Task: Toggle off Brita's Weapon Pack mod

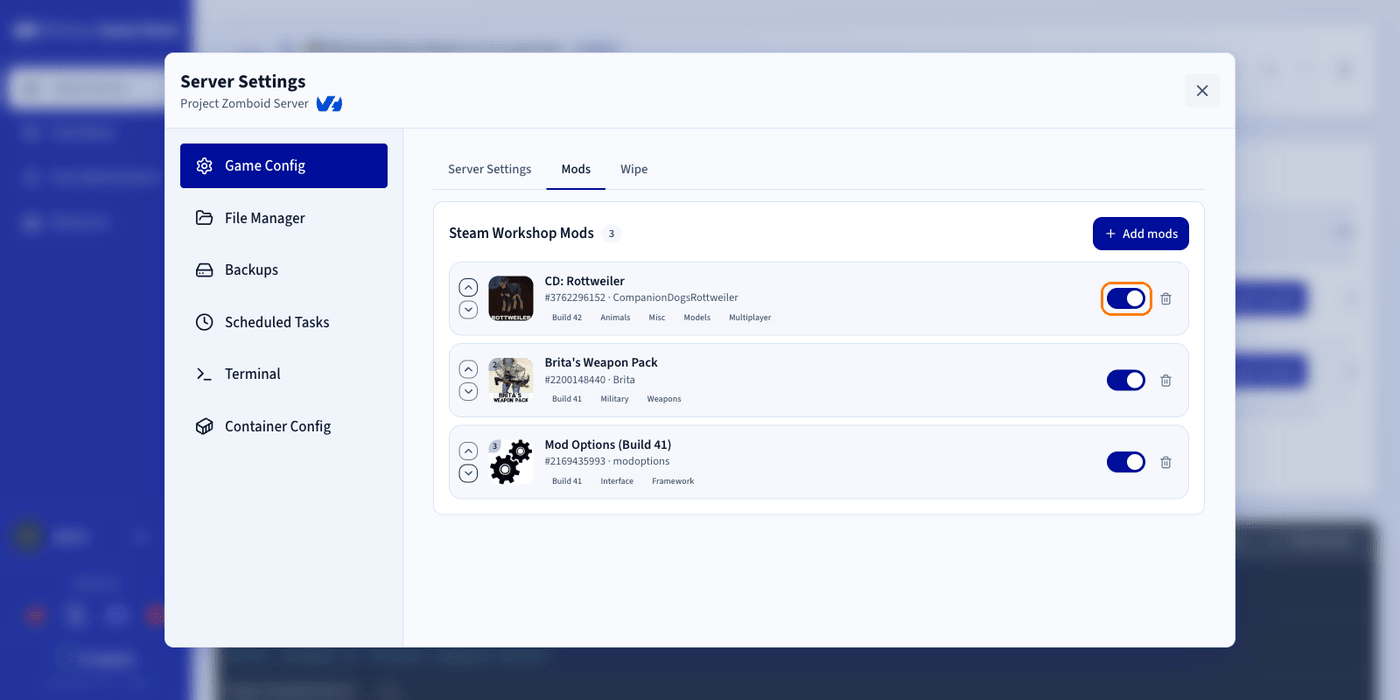Action: pos(1126,380)
